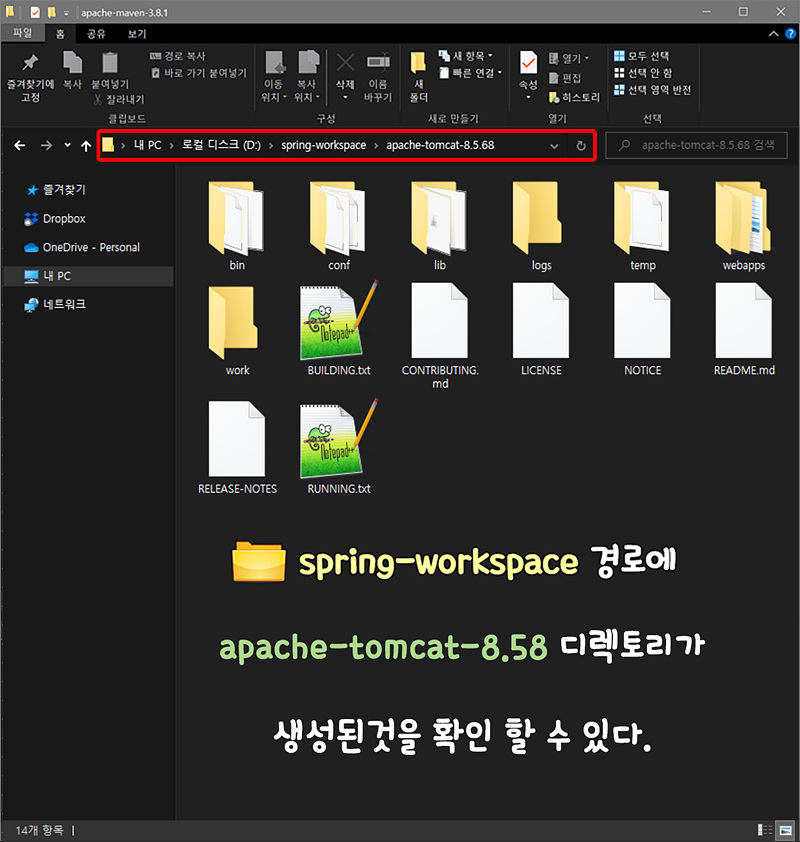Click 로컬 디스크 (D:) breadcrumb
The image size is (800, 842).
coord(221,145)
